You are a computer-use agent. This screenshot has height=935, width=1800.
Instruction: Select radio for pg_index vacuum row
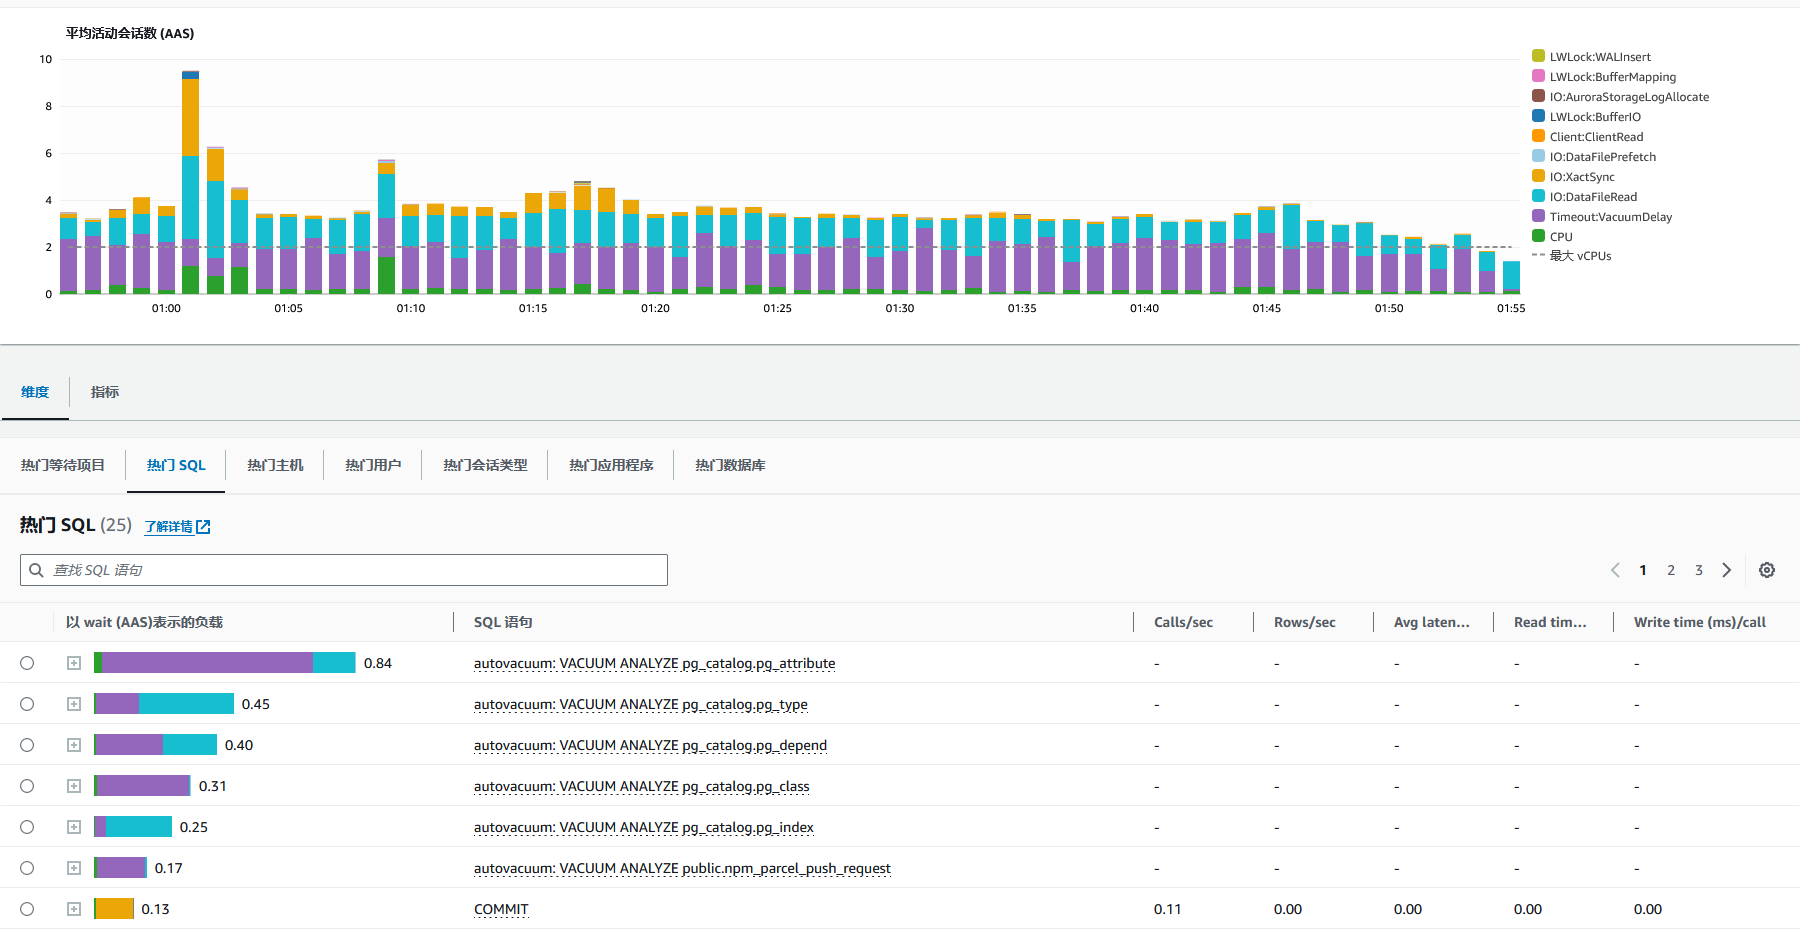pos(27,827)
